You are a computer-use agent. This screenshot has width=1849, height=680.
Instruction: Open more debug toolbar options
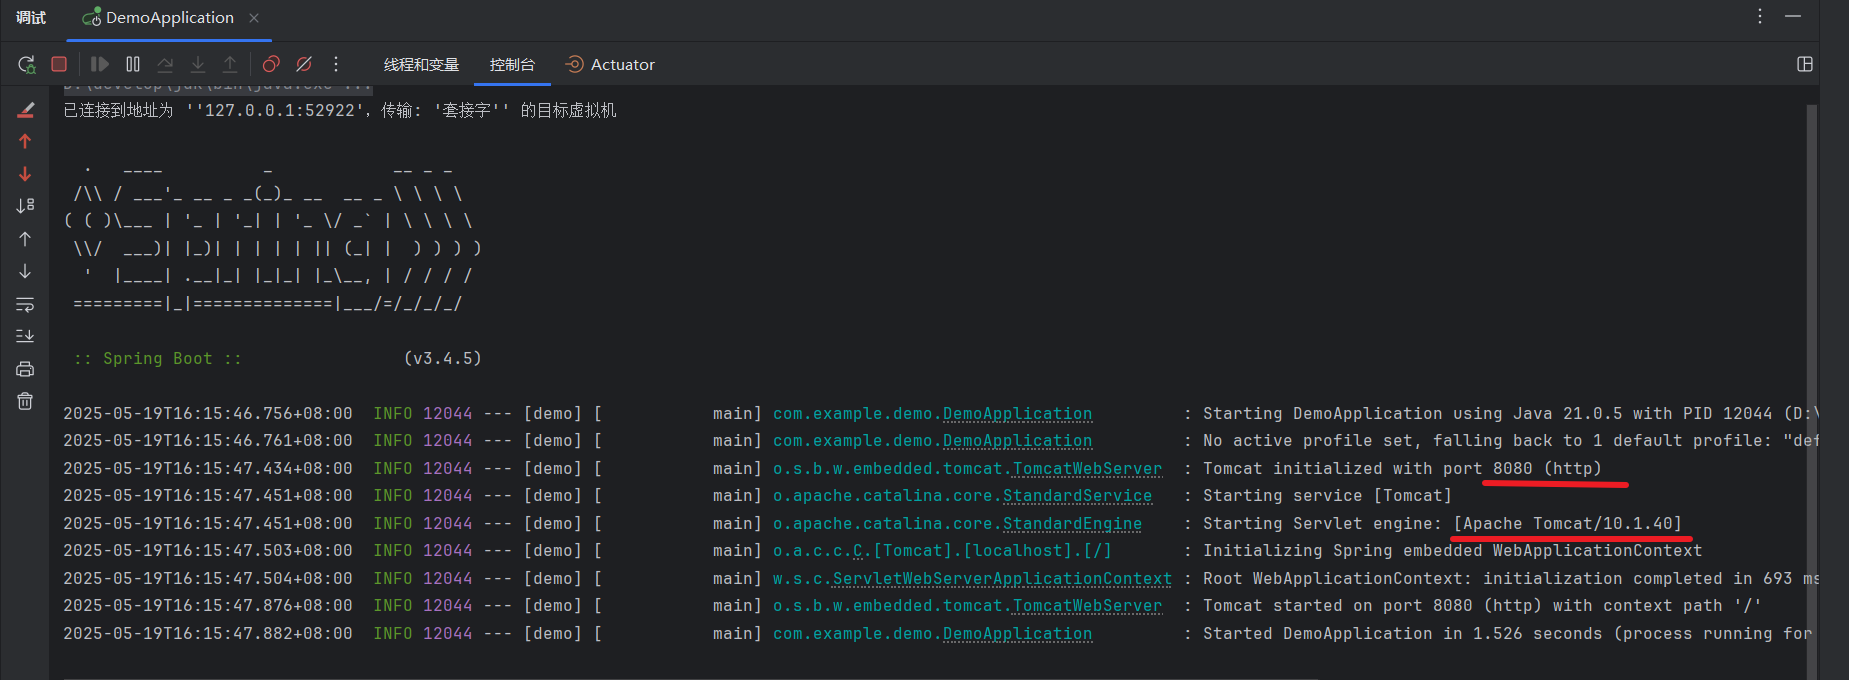(336, 64)
